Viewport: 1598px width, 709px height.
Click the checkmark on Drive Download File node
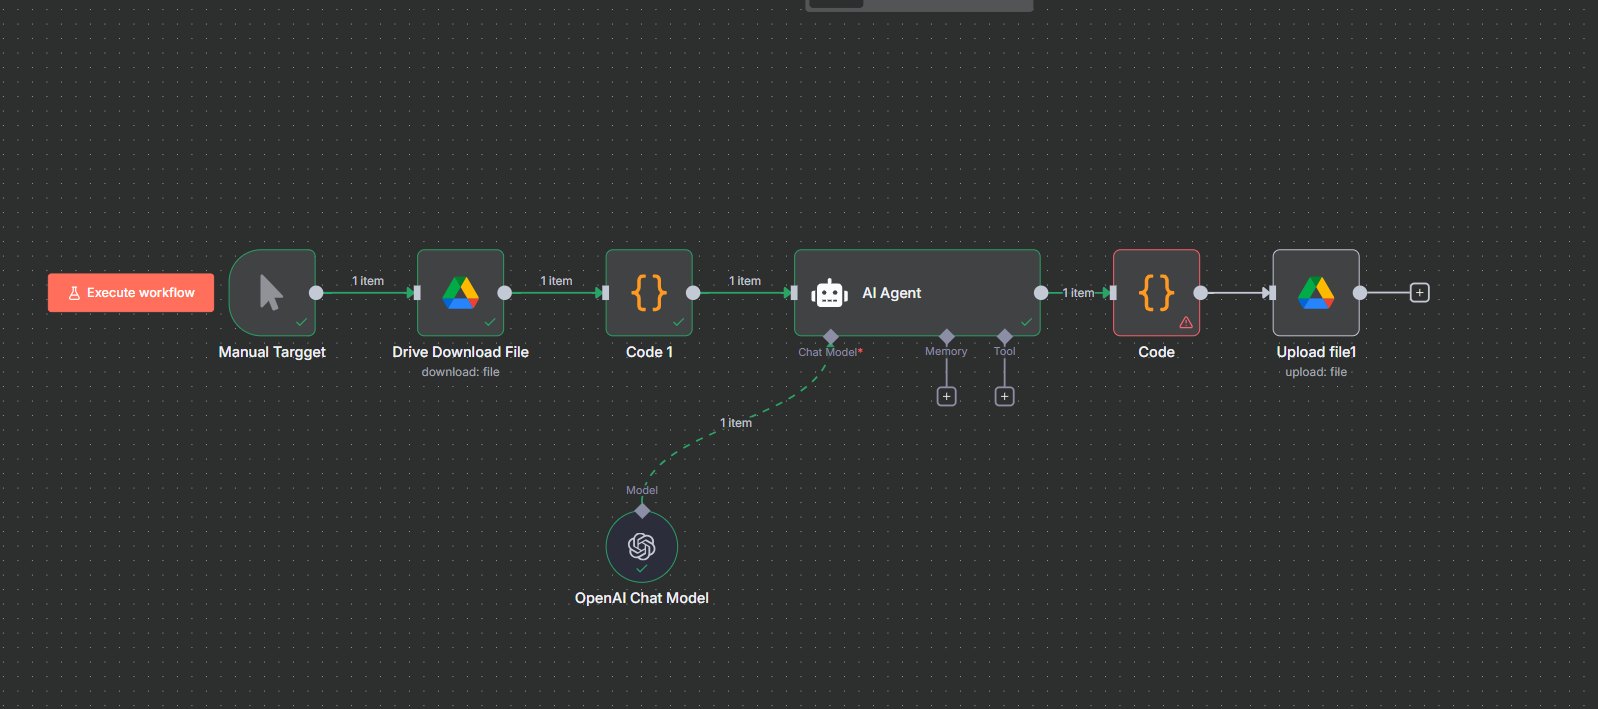(x=490, y=322)
